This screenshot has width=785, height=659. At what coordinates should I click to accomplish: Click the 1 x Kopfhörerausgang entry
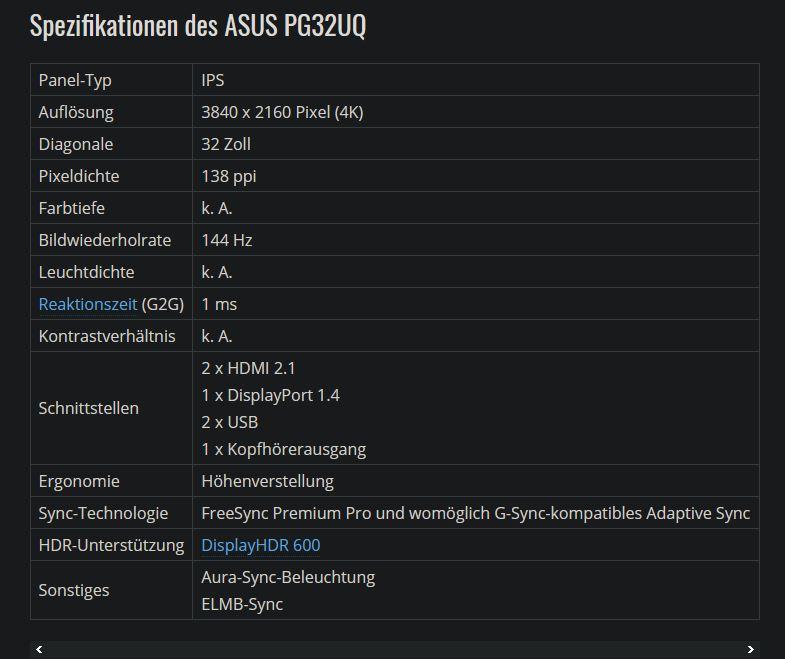tap(283, 449)
